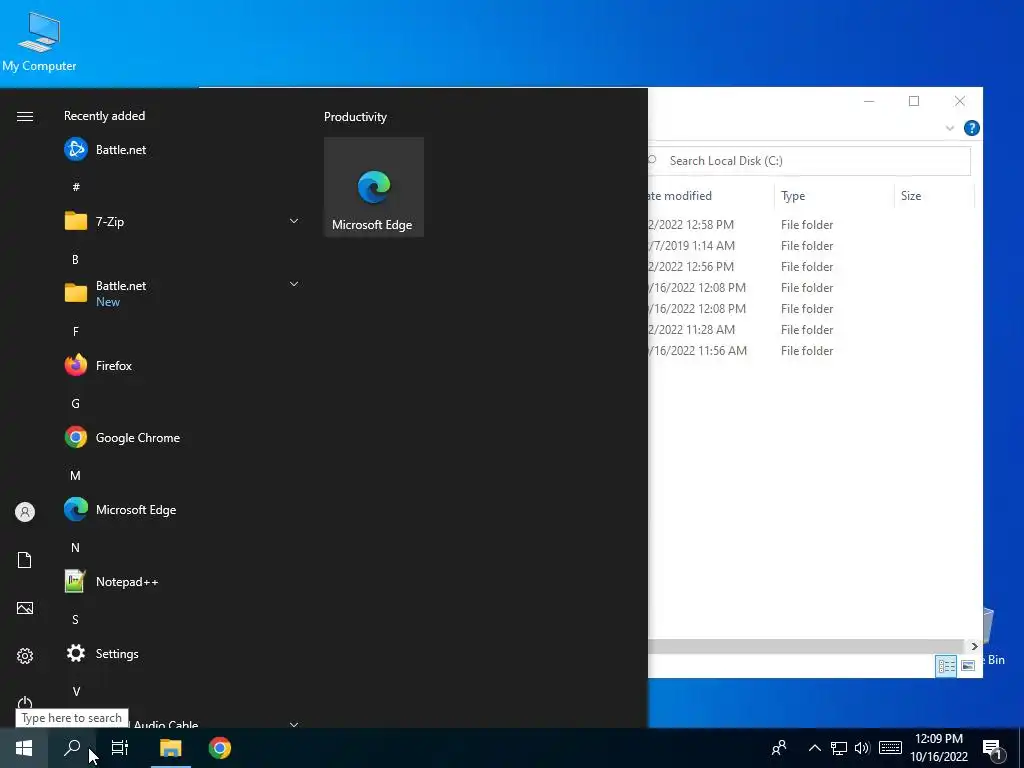Click the # section header
The image size is (1024, 768).
pos(75,187)
